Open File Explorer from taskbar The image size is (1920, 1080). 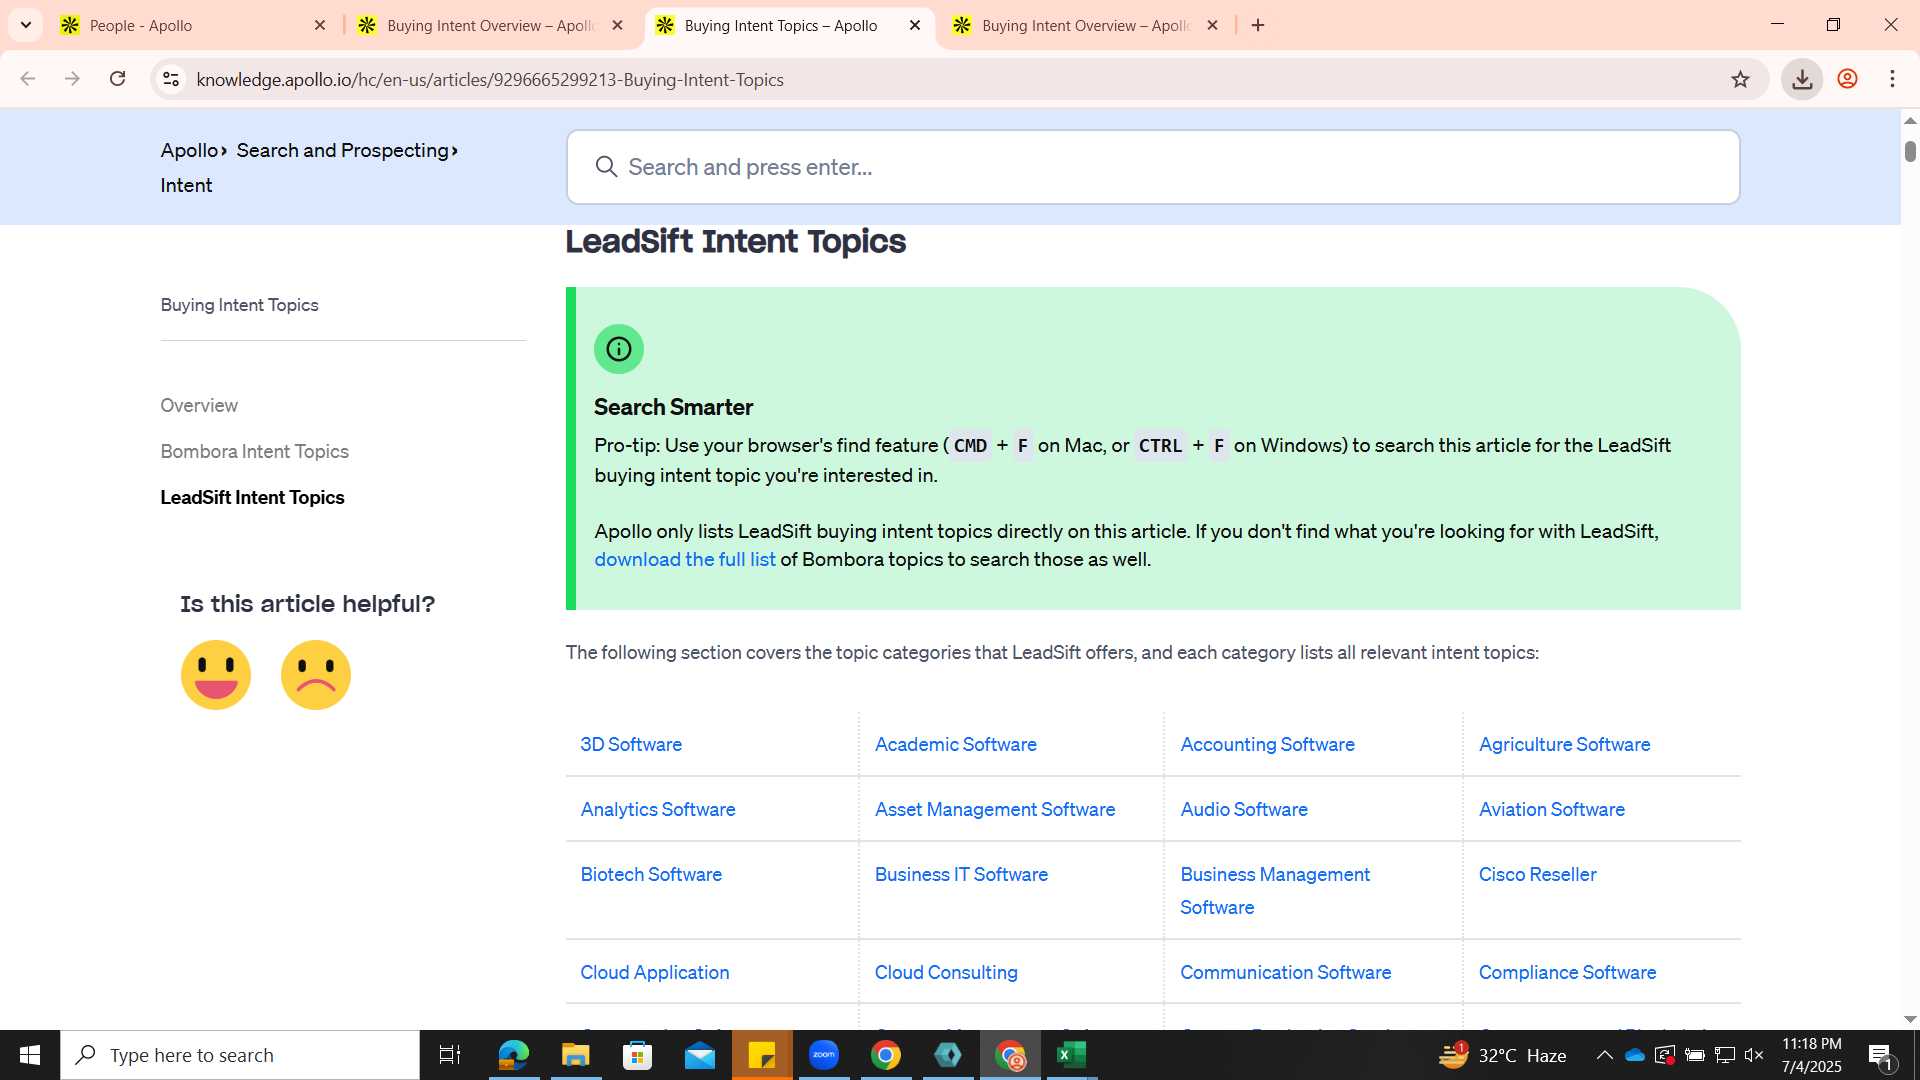click(575, 1055)
